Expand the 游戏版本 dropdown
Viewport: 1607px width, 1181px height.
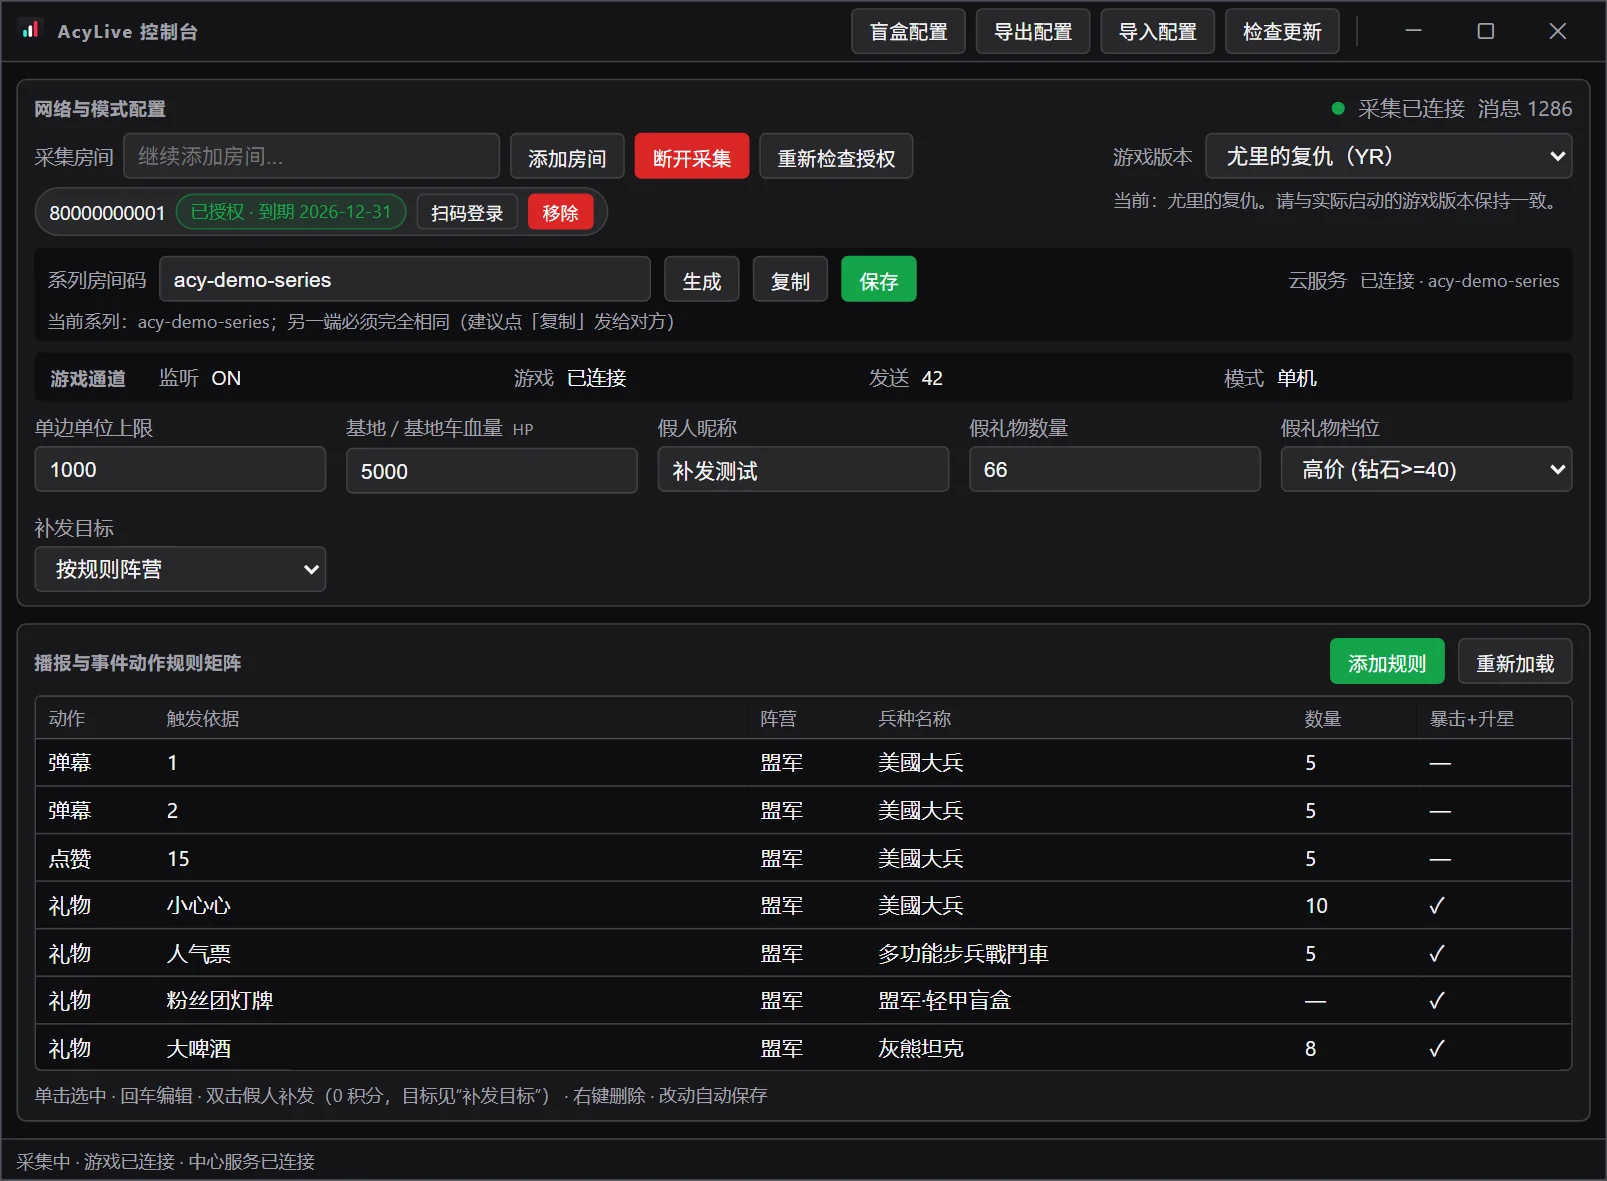click(x=1389, y=156)
